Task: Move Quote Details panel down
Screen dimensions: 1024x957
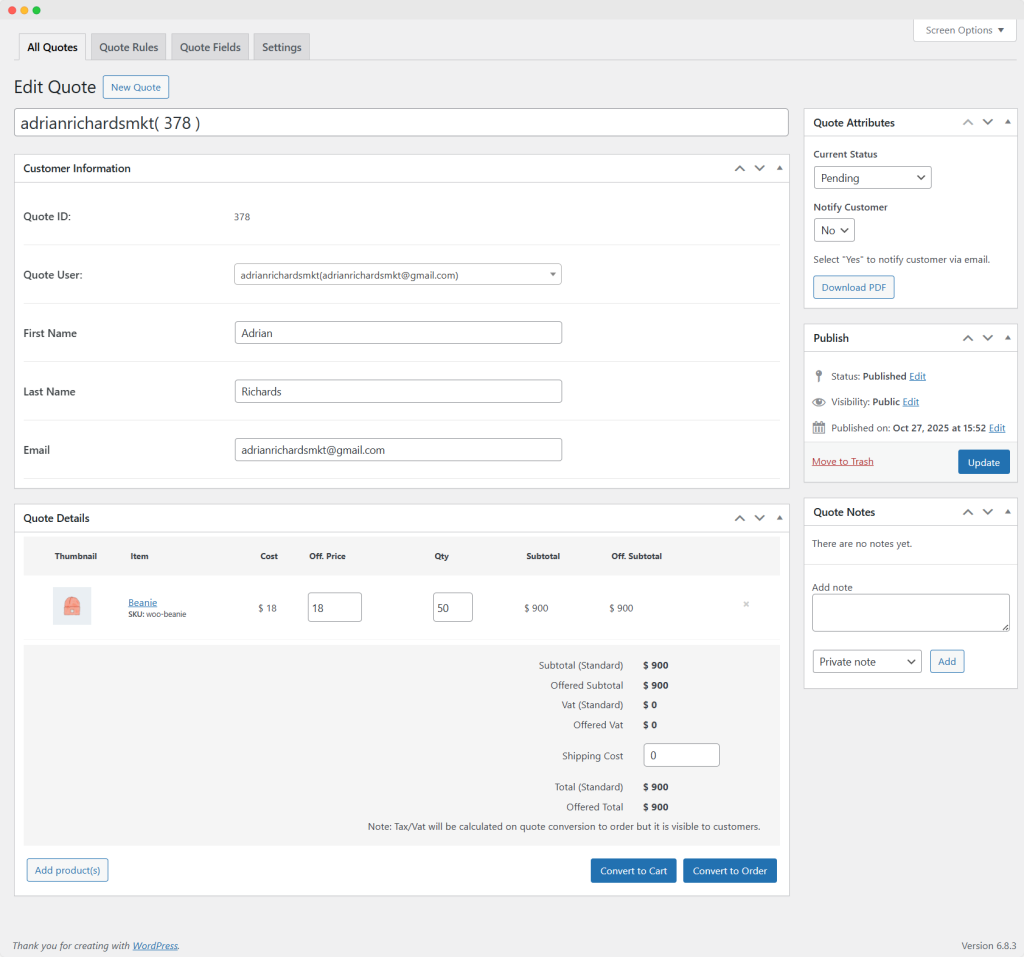Action: [x=759, y=518]
